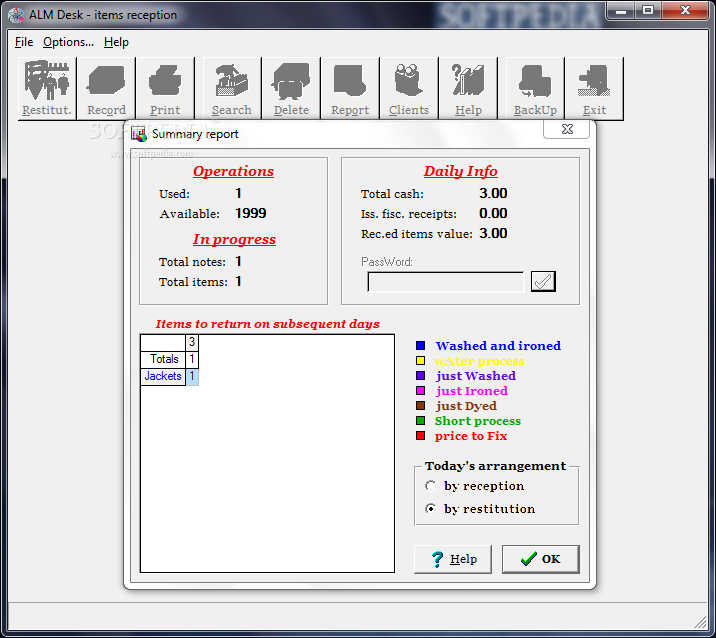Open the Restitut. toolbar button
This screenshot has height=638, width=716.
point(47,89)
